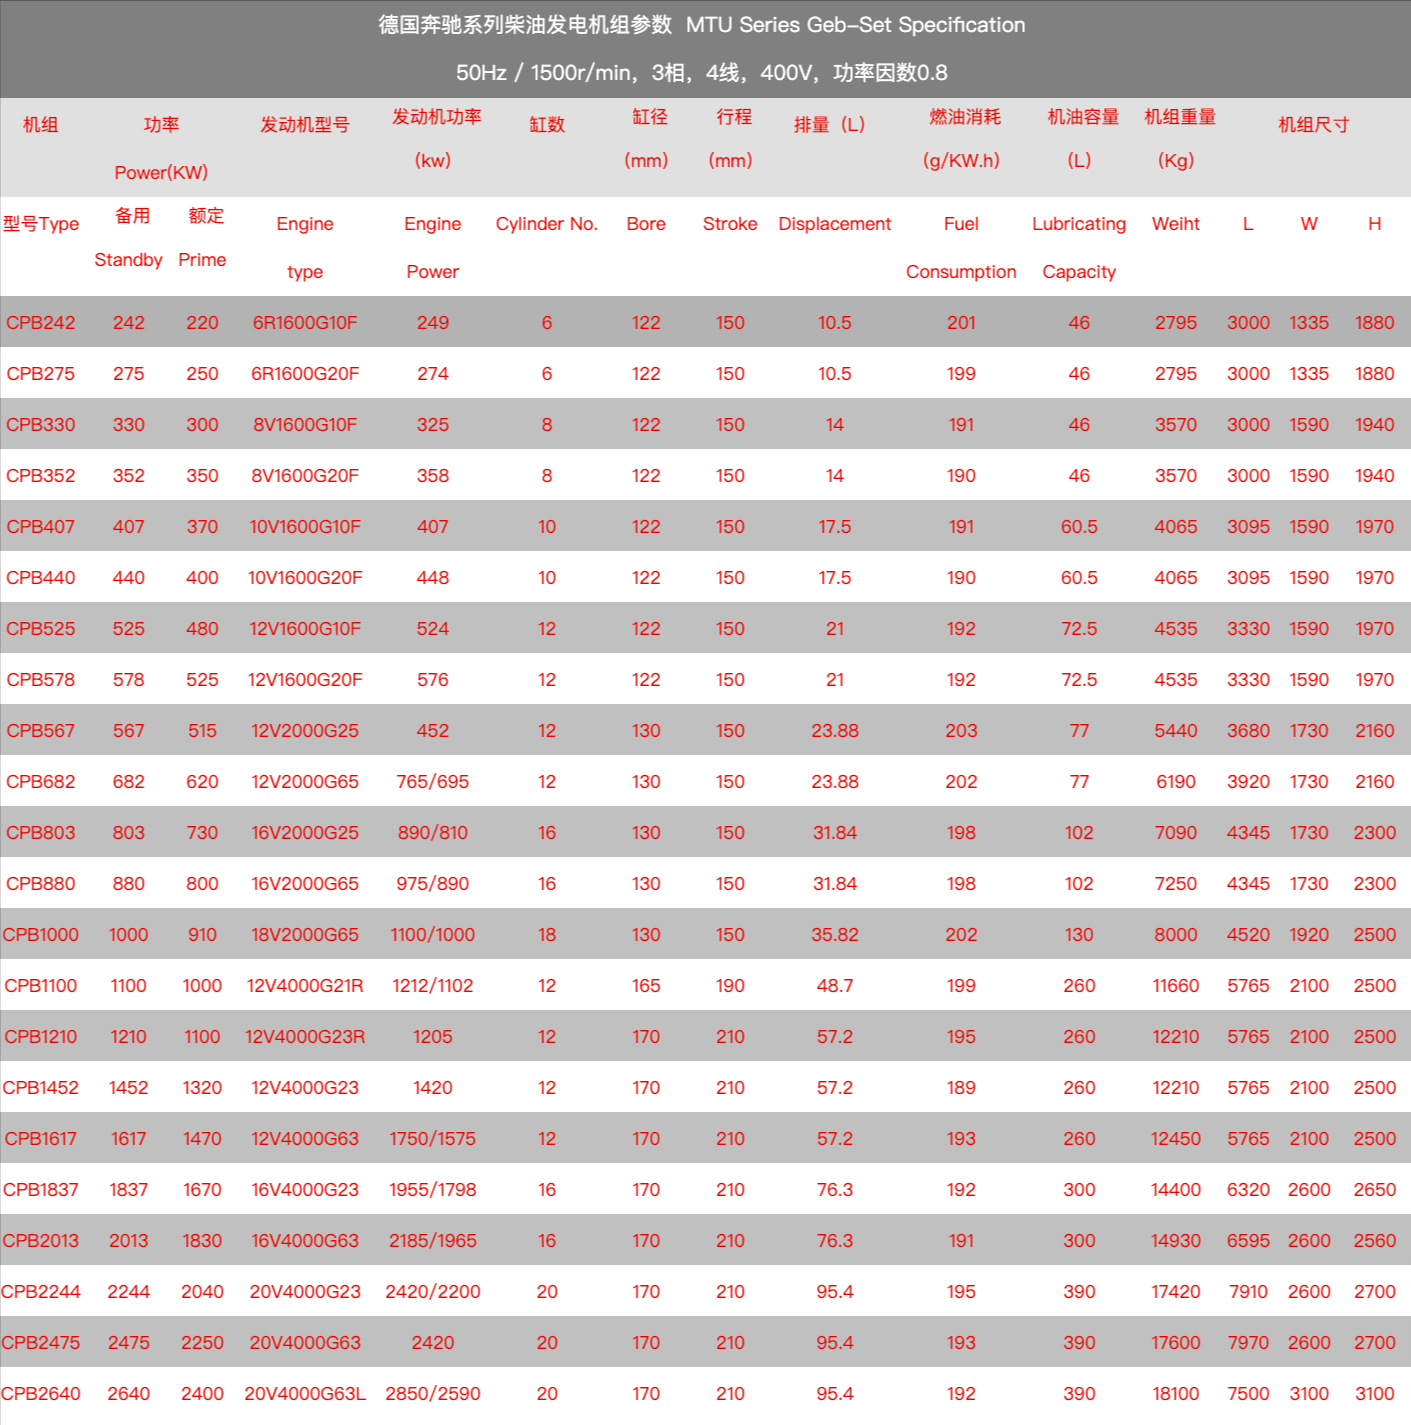
Task: Click the CPB242 model cell
Action: click(41, 323)
